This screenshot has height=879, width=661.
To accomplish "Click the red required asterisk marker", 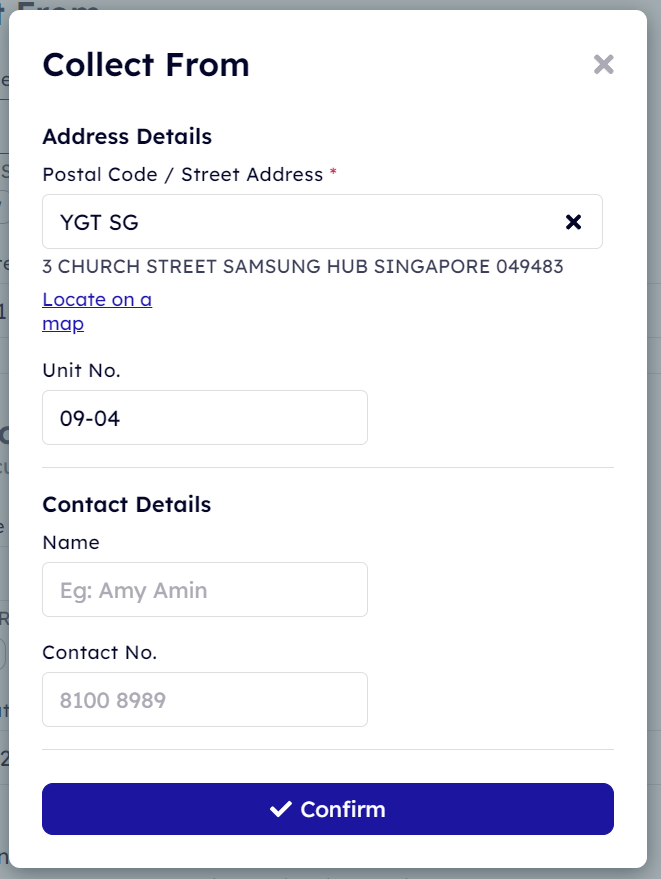I will [x=333, y=172].
